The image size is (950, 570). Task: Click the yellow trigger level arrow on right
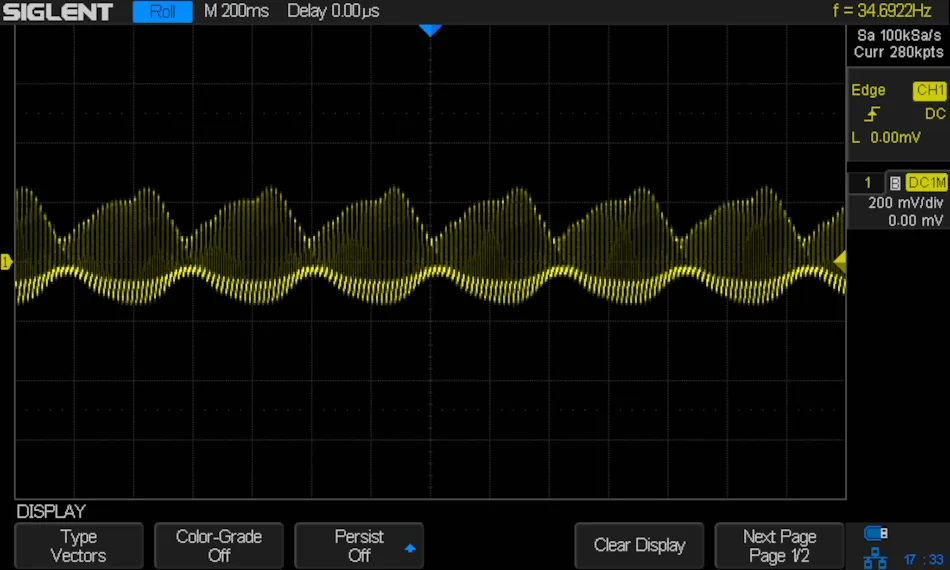840,262
